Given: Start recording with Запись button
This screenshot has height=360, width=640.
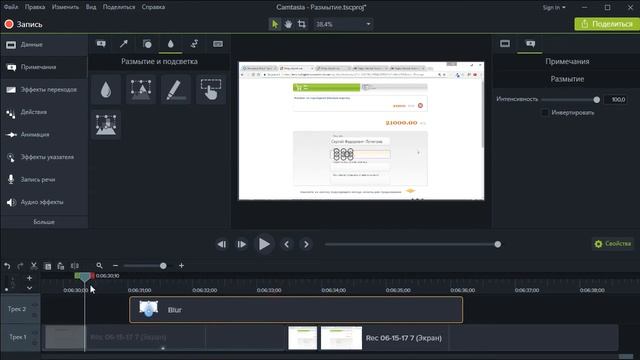Looking at the screenshot, I should (x=23, y=24).
